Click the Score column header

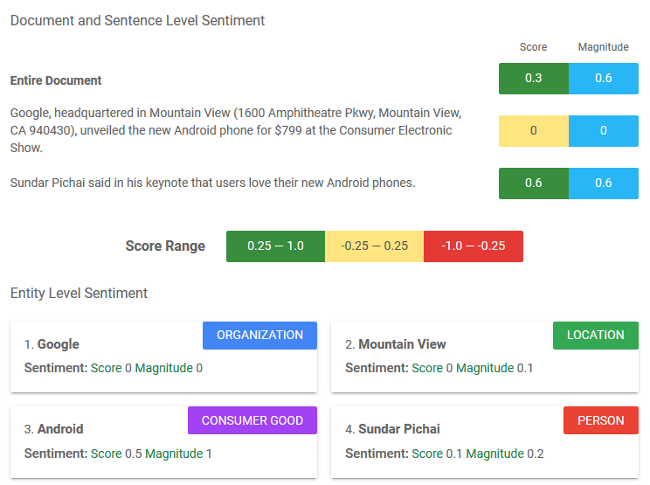[x=533, y=47]
